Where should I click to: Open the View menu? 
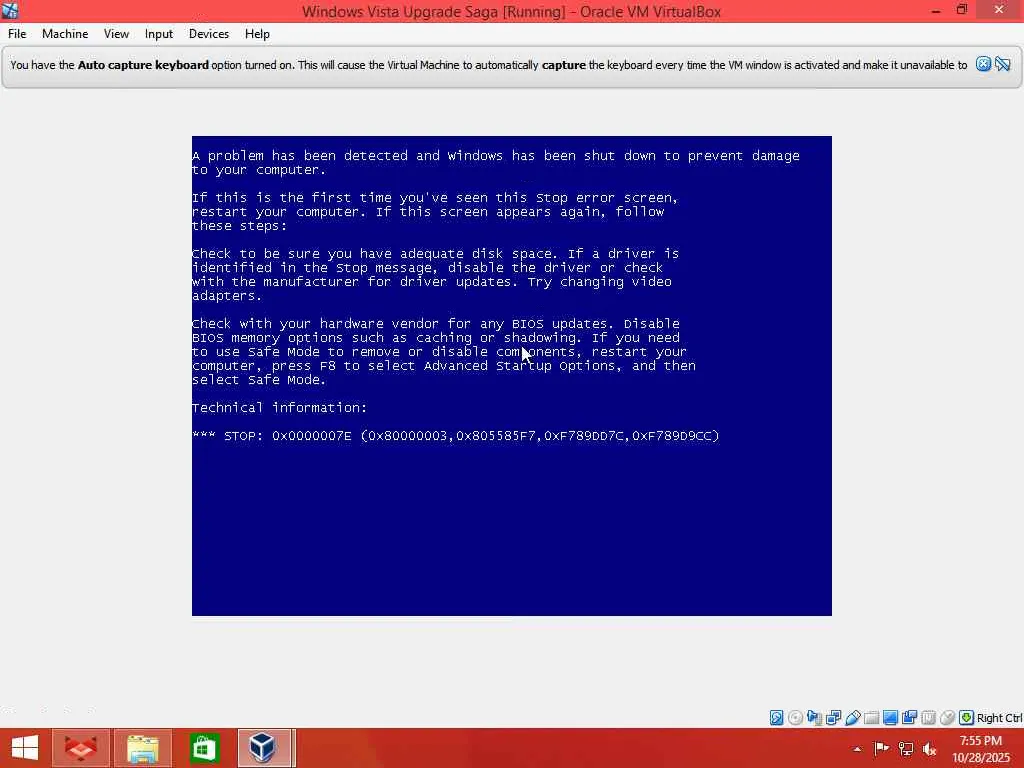coord(116,34)
